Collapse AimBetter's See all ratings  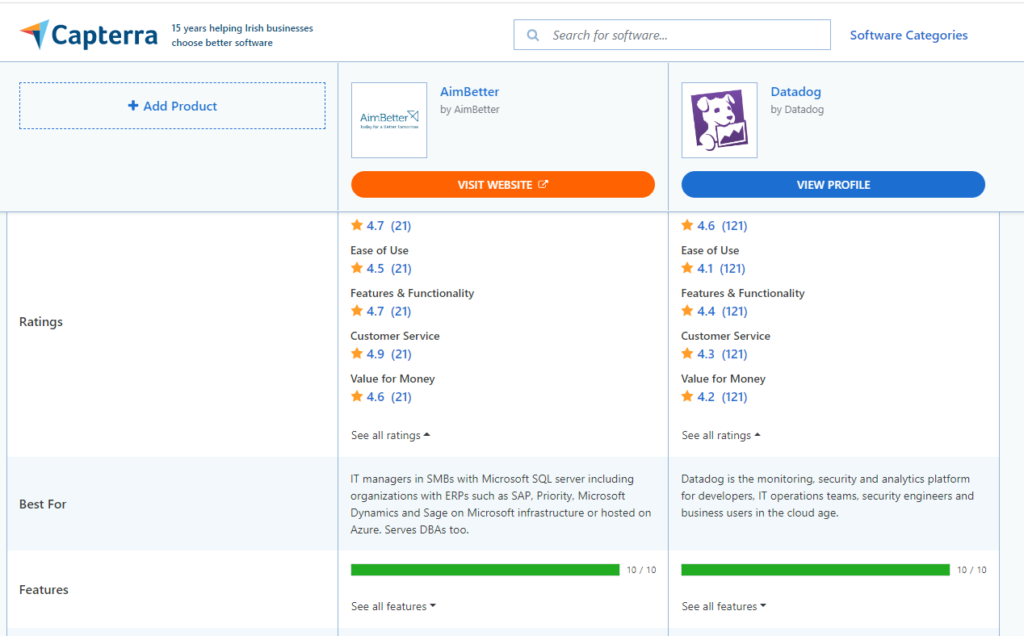pyautogui.click(x=391, y=435)
